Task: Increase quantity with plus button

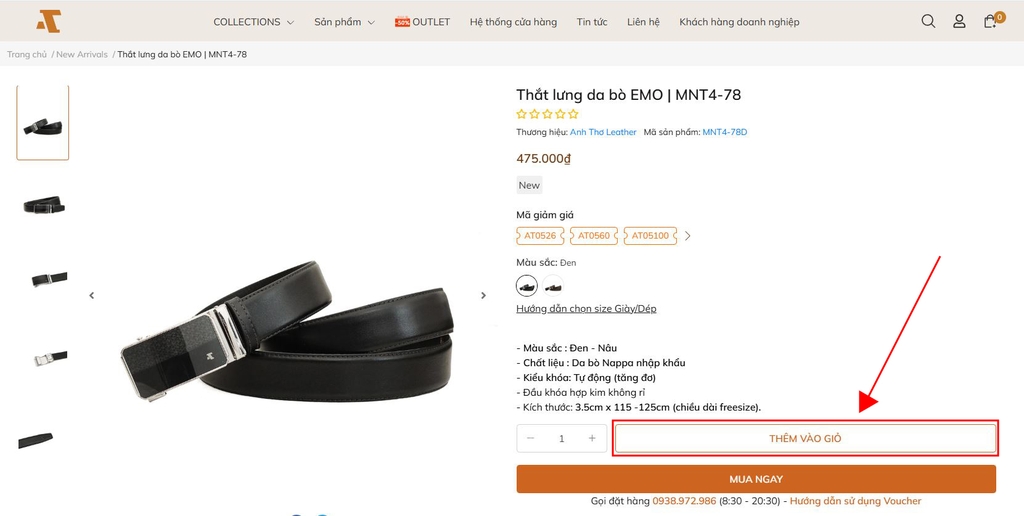Action: (x=592, y=438)
